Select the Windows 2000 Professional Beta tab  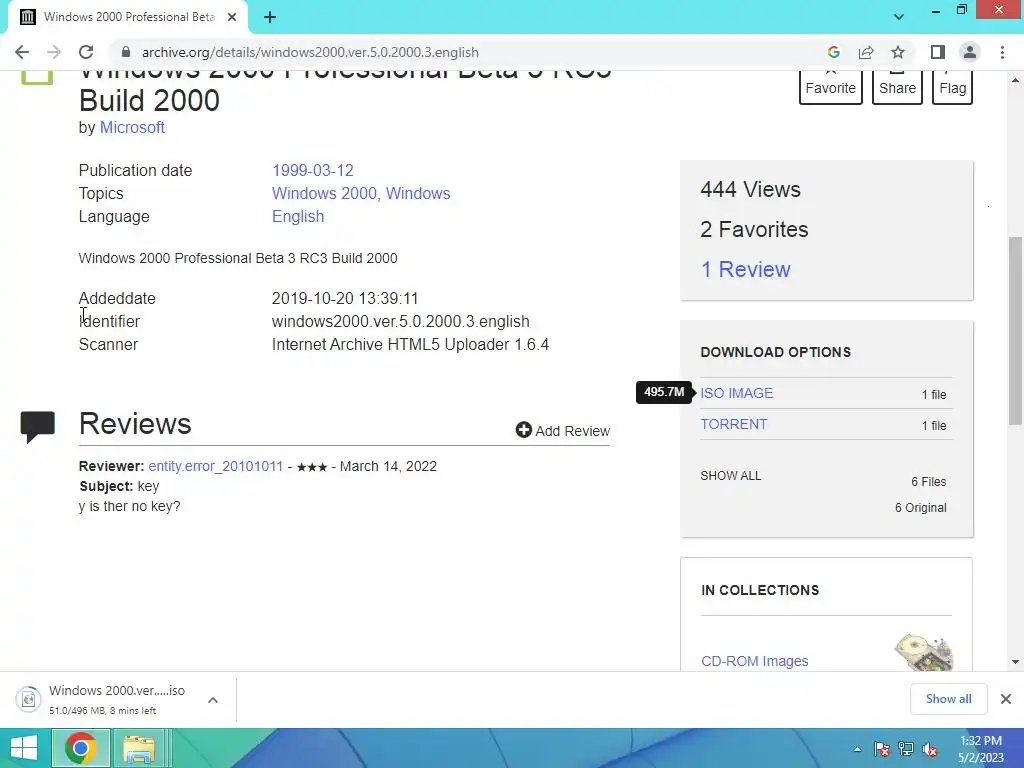(128, 17)
